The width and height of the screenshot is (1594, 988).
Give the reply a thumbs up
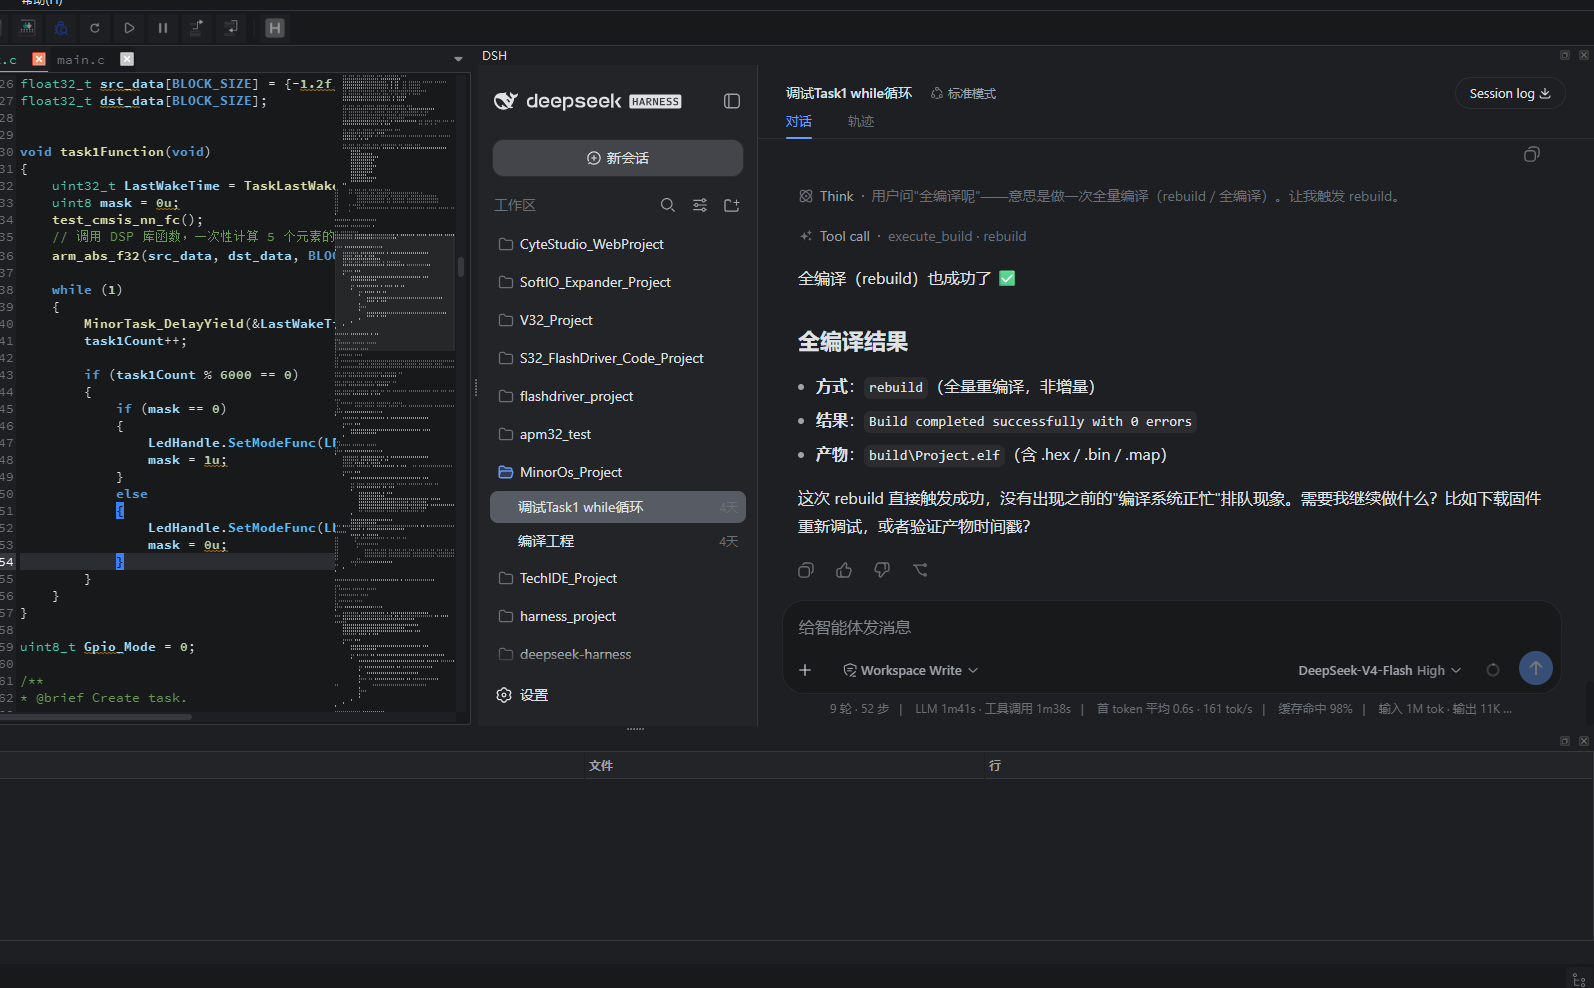pyautogui.click(x=844, y=570)
